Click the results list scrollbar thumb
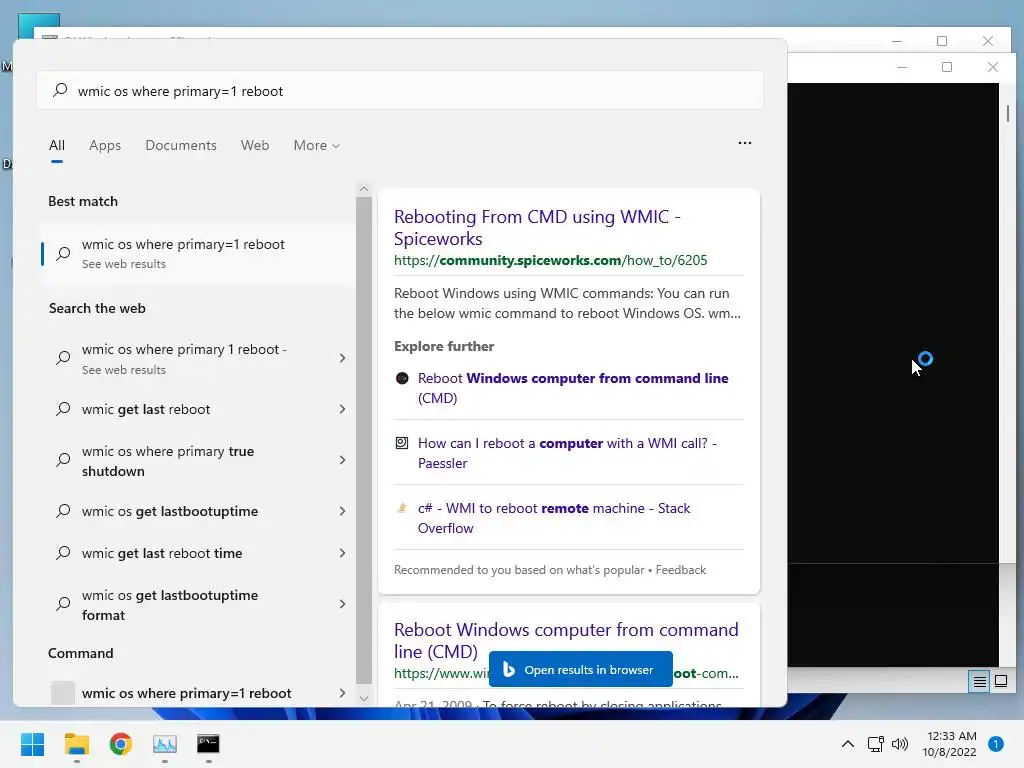 (364, 440)
